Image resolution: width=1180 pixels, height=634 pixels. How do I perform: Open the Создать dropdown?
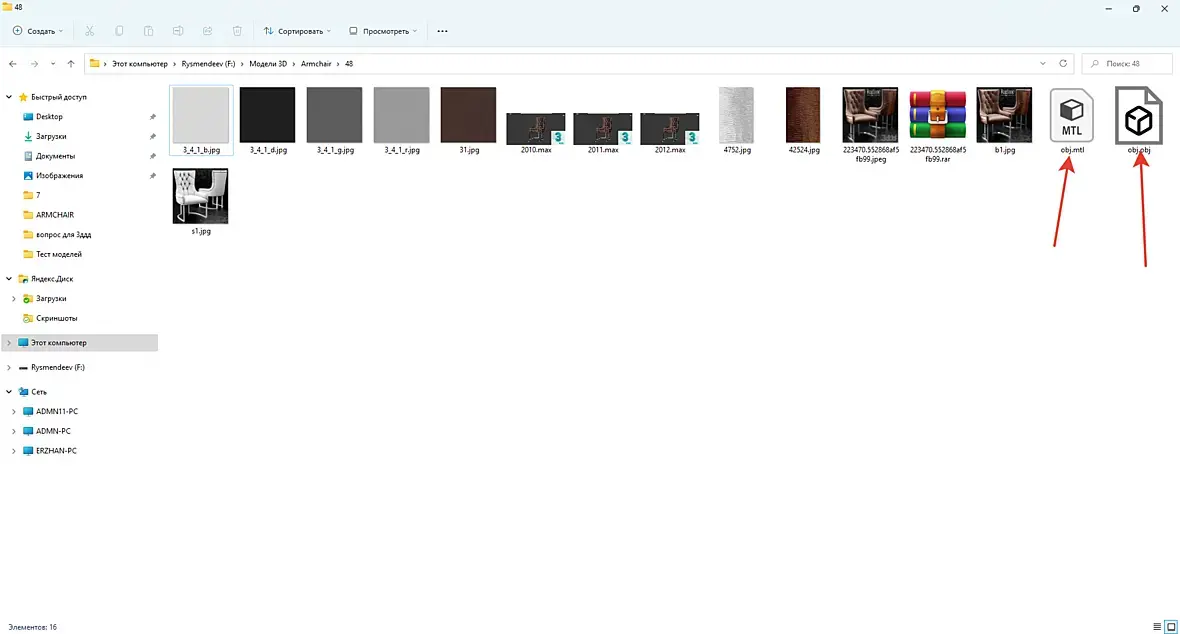point(38,31)
